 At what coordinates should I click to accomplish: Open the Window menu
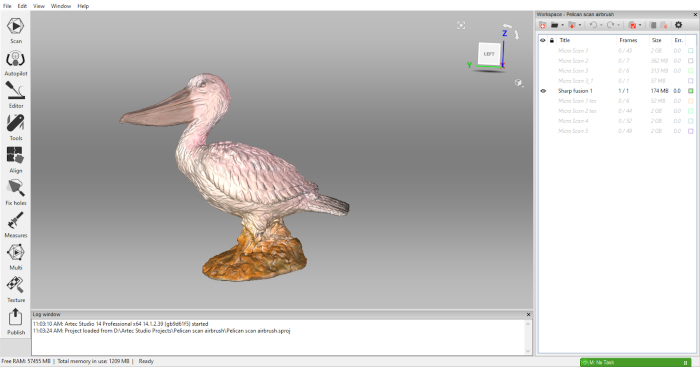click(61, 6)
